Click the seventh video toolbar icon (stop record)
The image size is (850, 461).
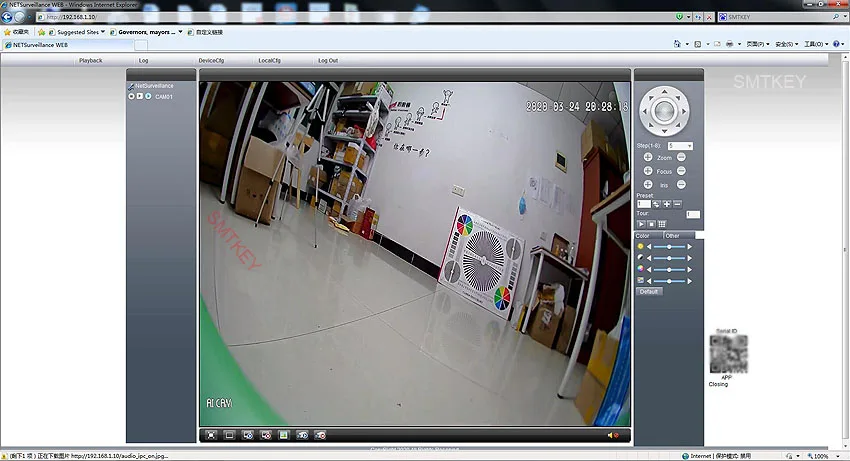point(320,435)
